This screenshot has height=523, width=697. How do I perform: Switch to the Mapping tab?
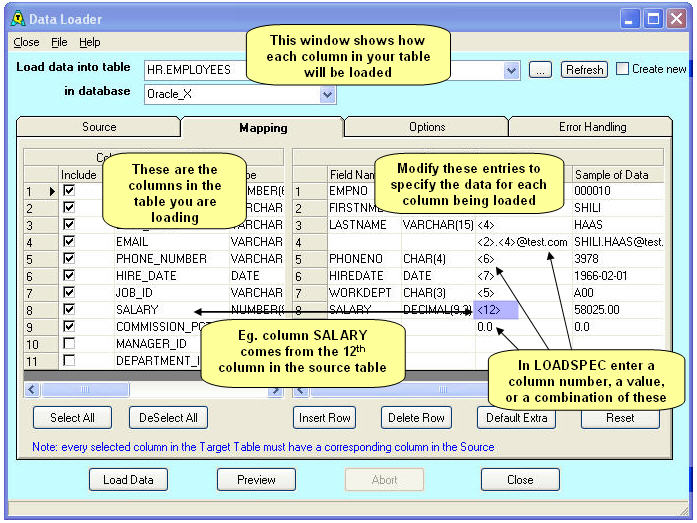pyautogui.click(x=263, y=128)
